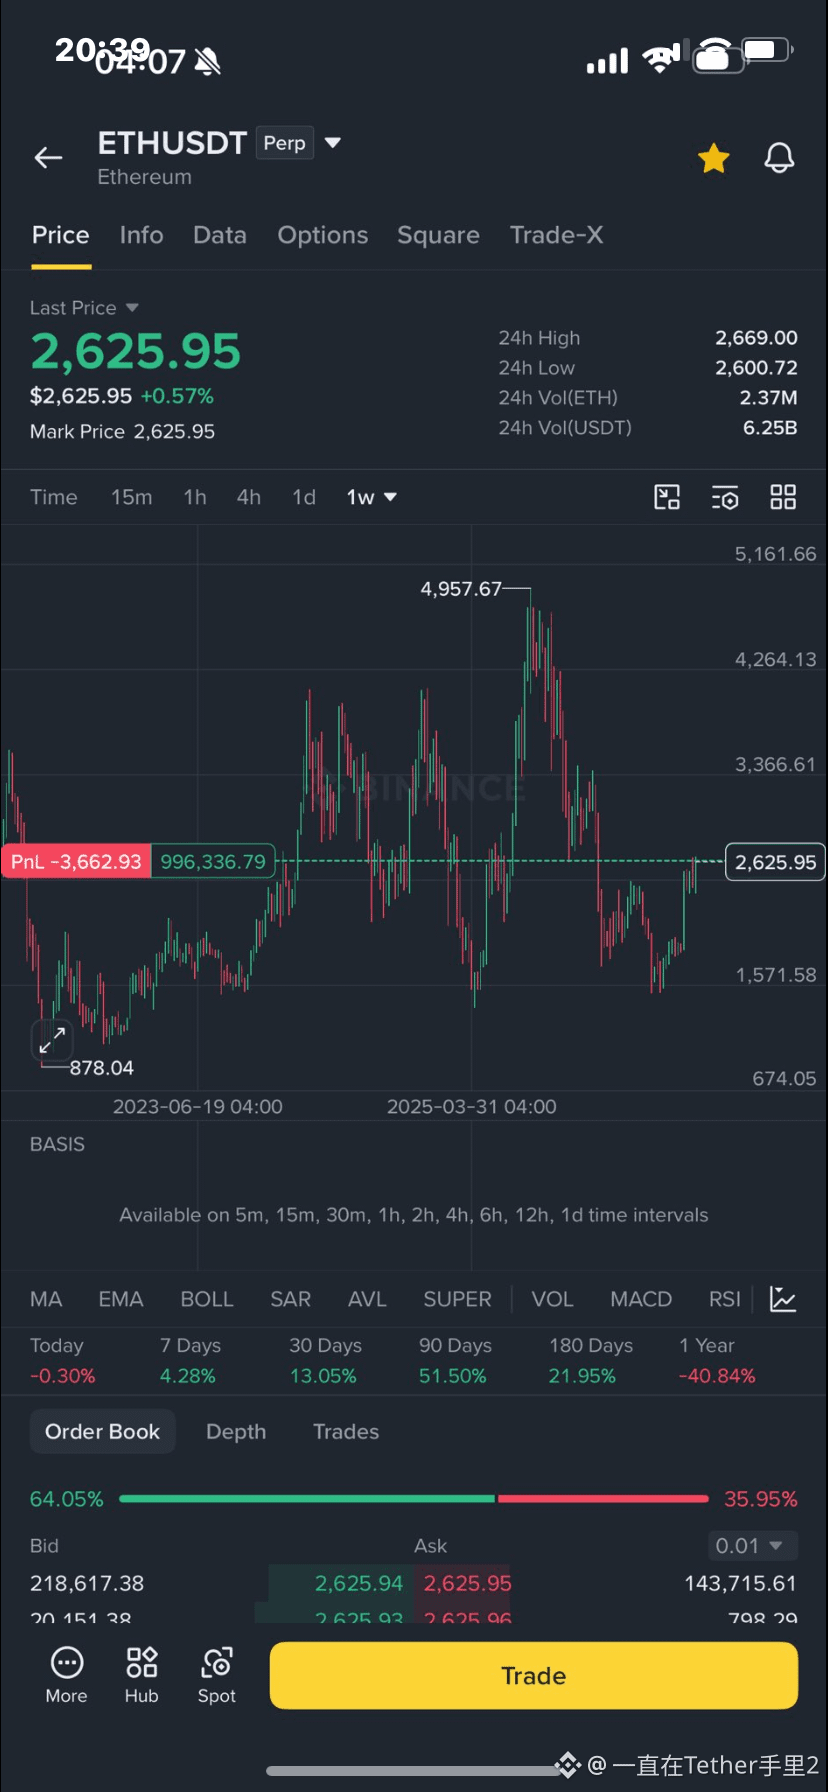Select the 4h timeframe

(x=249, y=497)
